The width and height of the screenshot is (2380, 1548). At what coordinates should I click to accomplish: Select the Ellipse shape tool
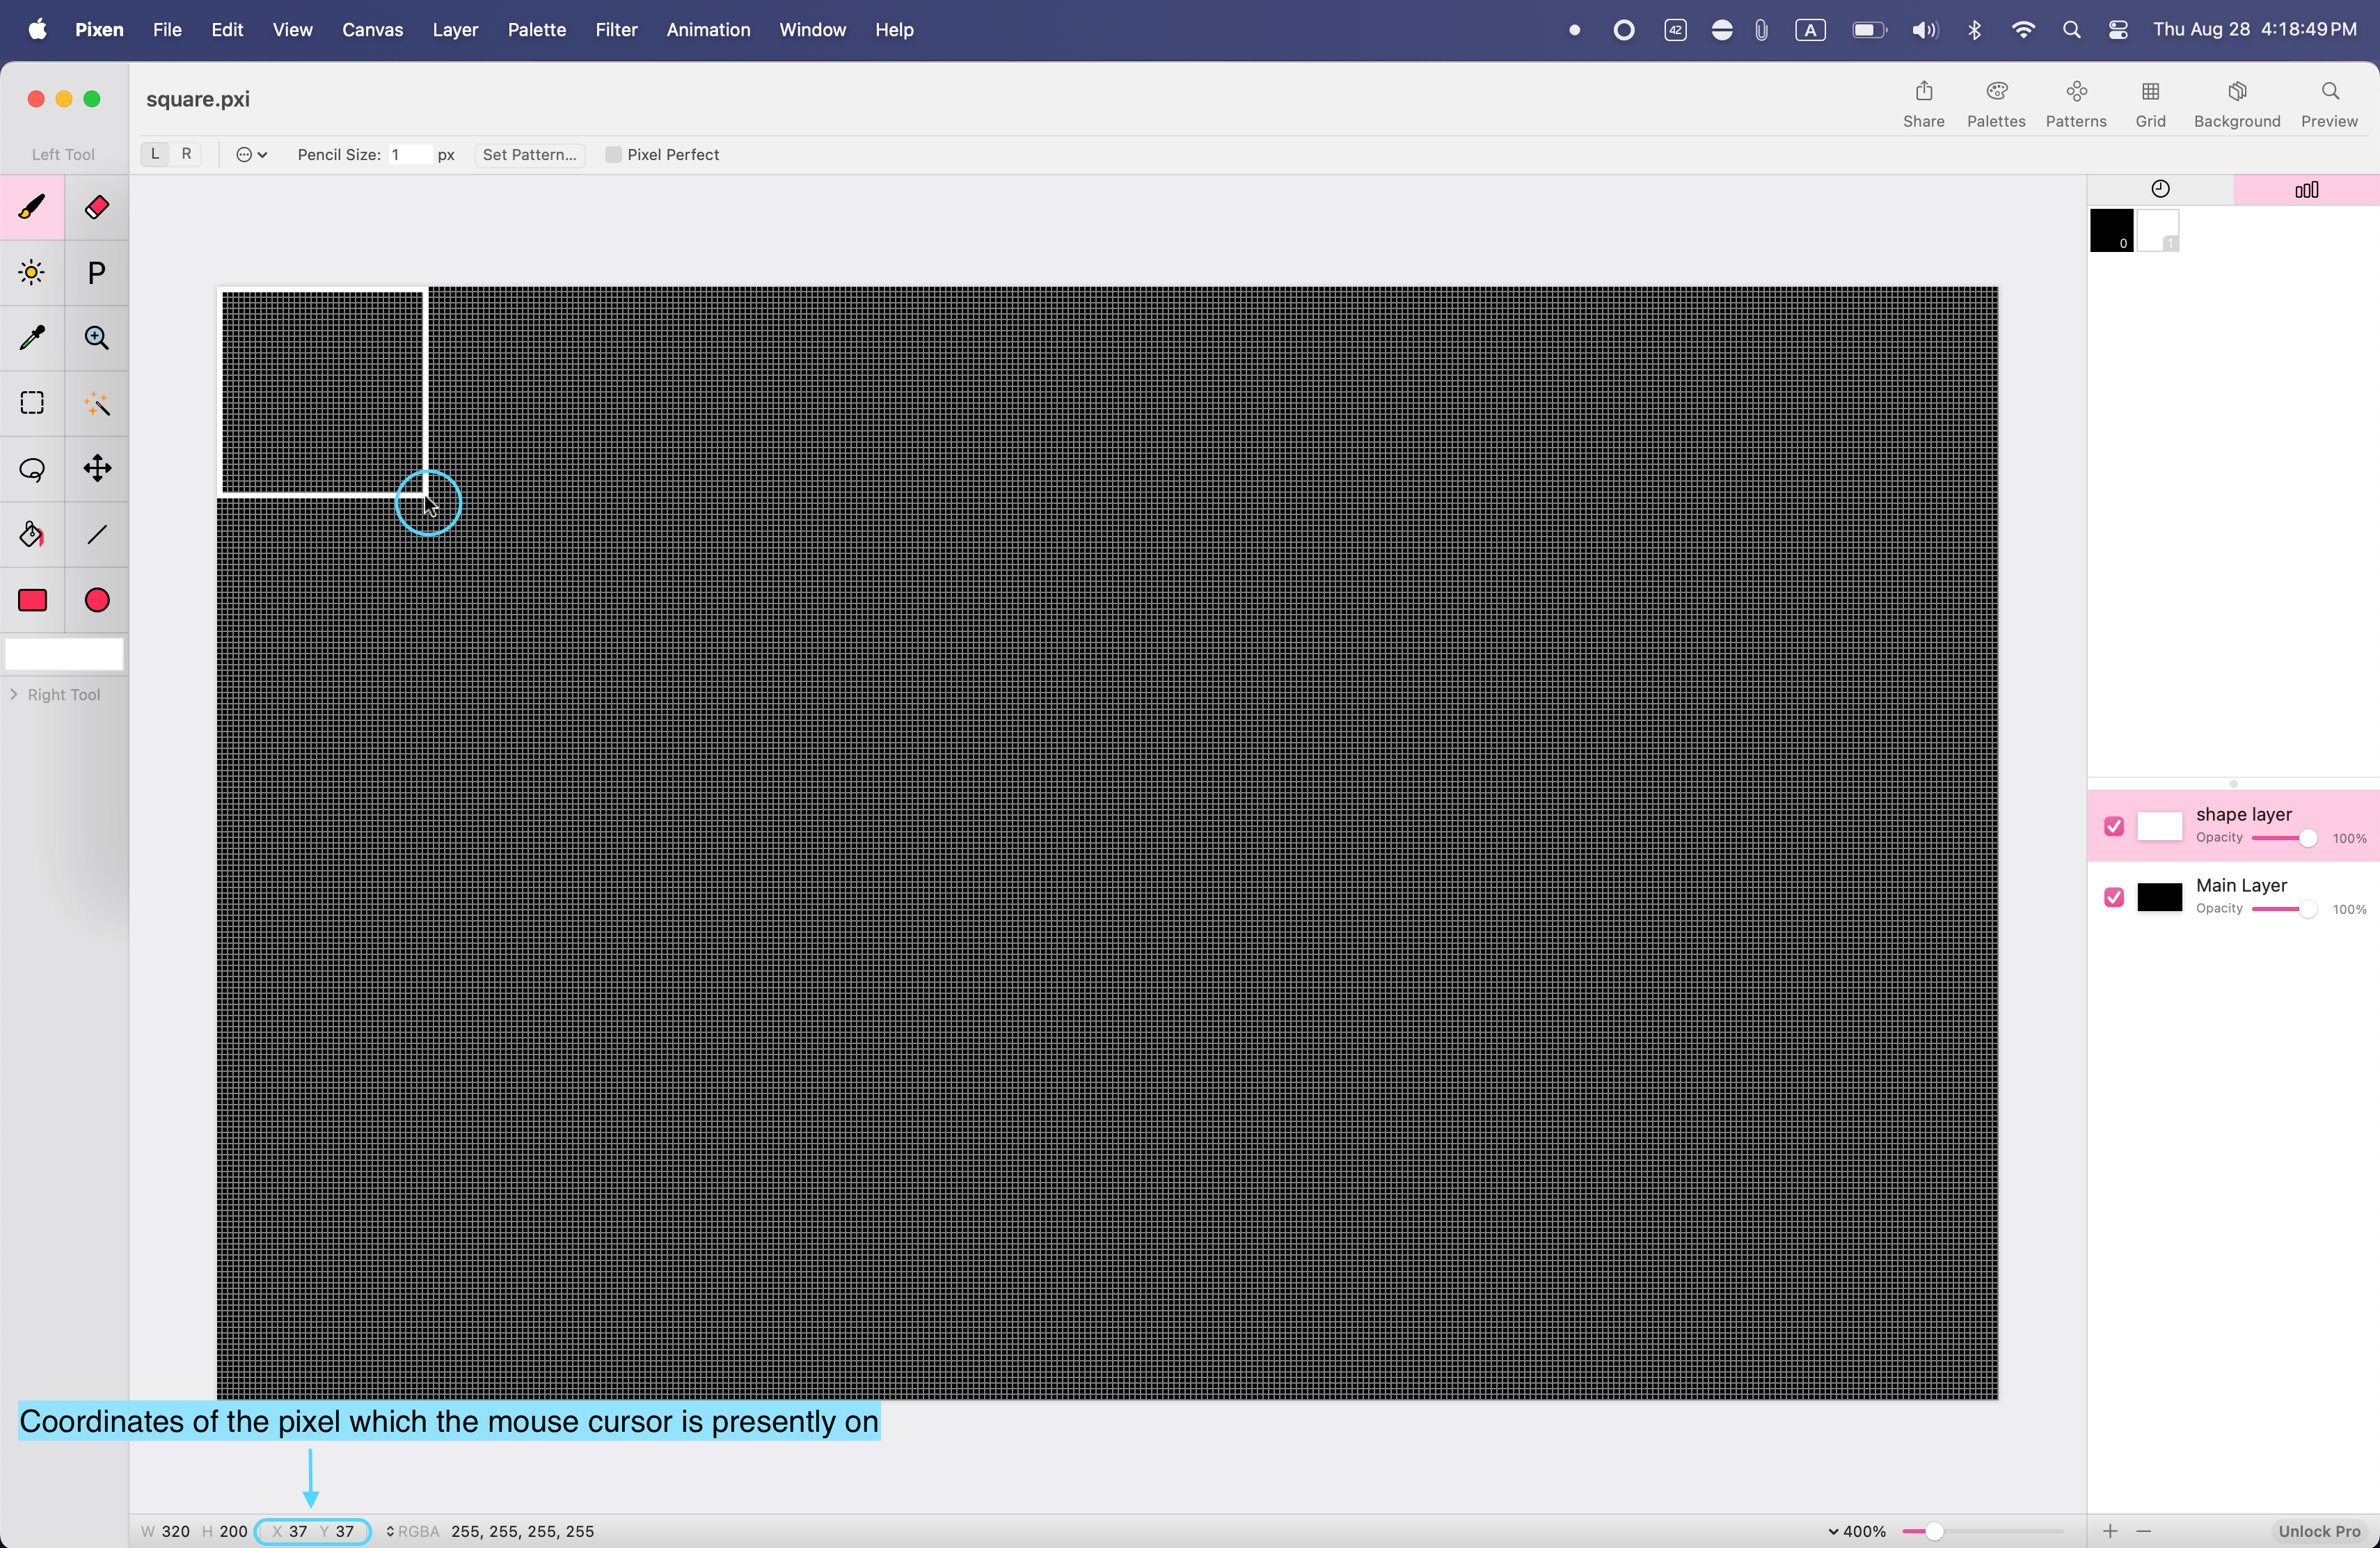click(x=97, y=600)
